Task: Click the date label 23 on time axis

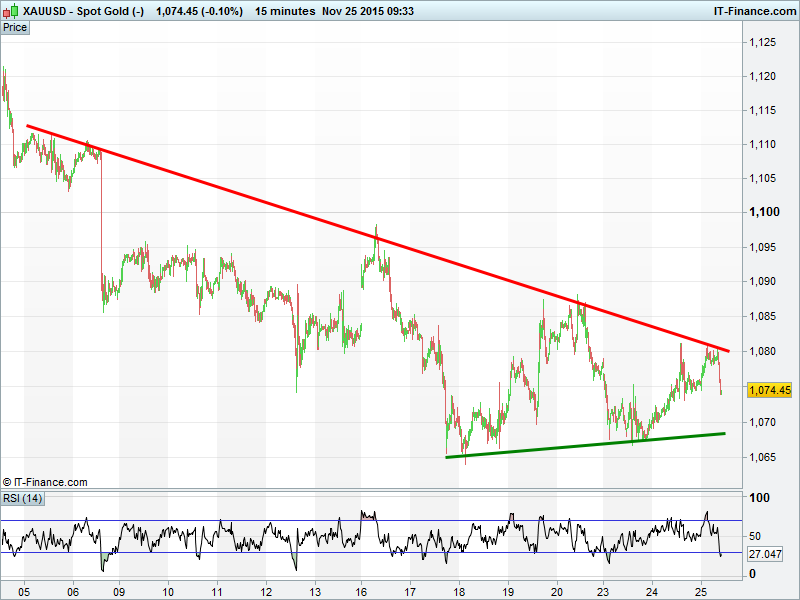Action: (603, 590)
